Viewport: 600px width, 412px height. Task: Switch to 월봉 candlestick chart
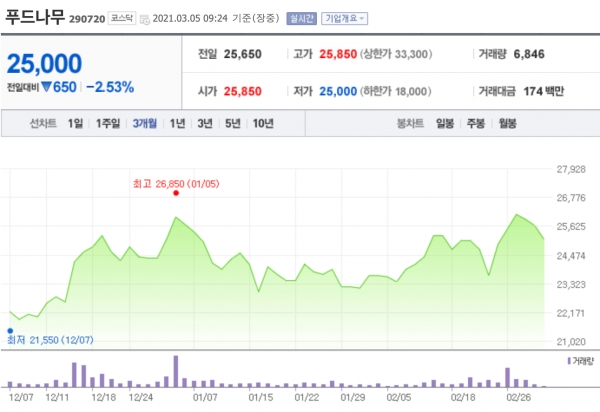click(x=507, y=123)
